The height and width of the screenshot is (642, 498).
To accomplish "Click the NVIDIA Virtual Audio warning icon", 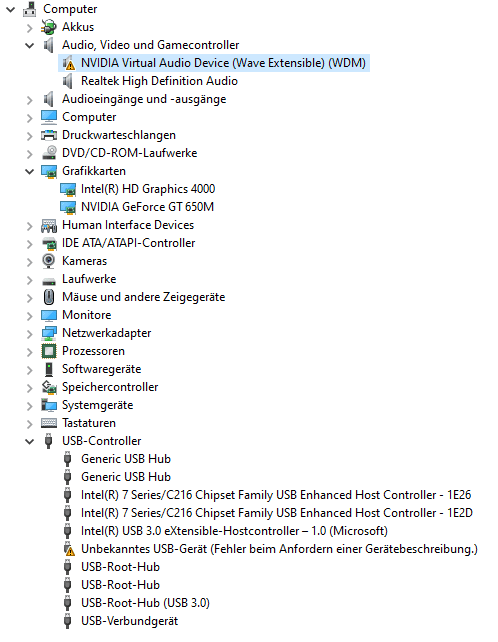I will pos(68,63).
